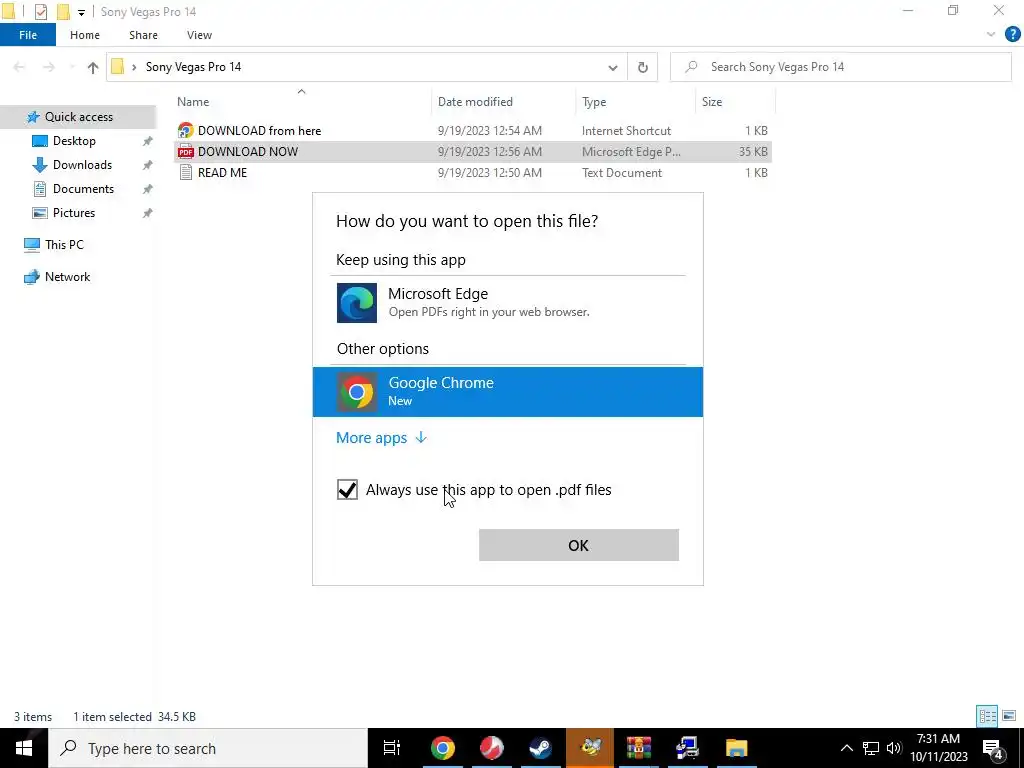Open WinRAR from the taskbar
Screen dimensions: 1024x768
(639, 748)
